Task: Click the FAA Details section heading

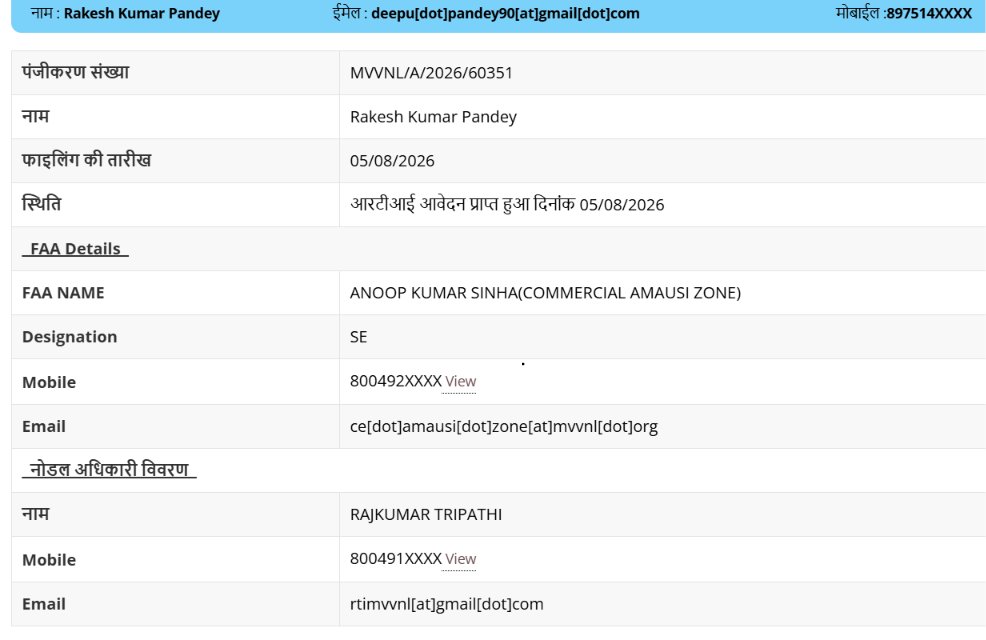Action: coord(75,249)
